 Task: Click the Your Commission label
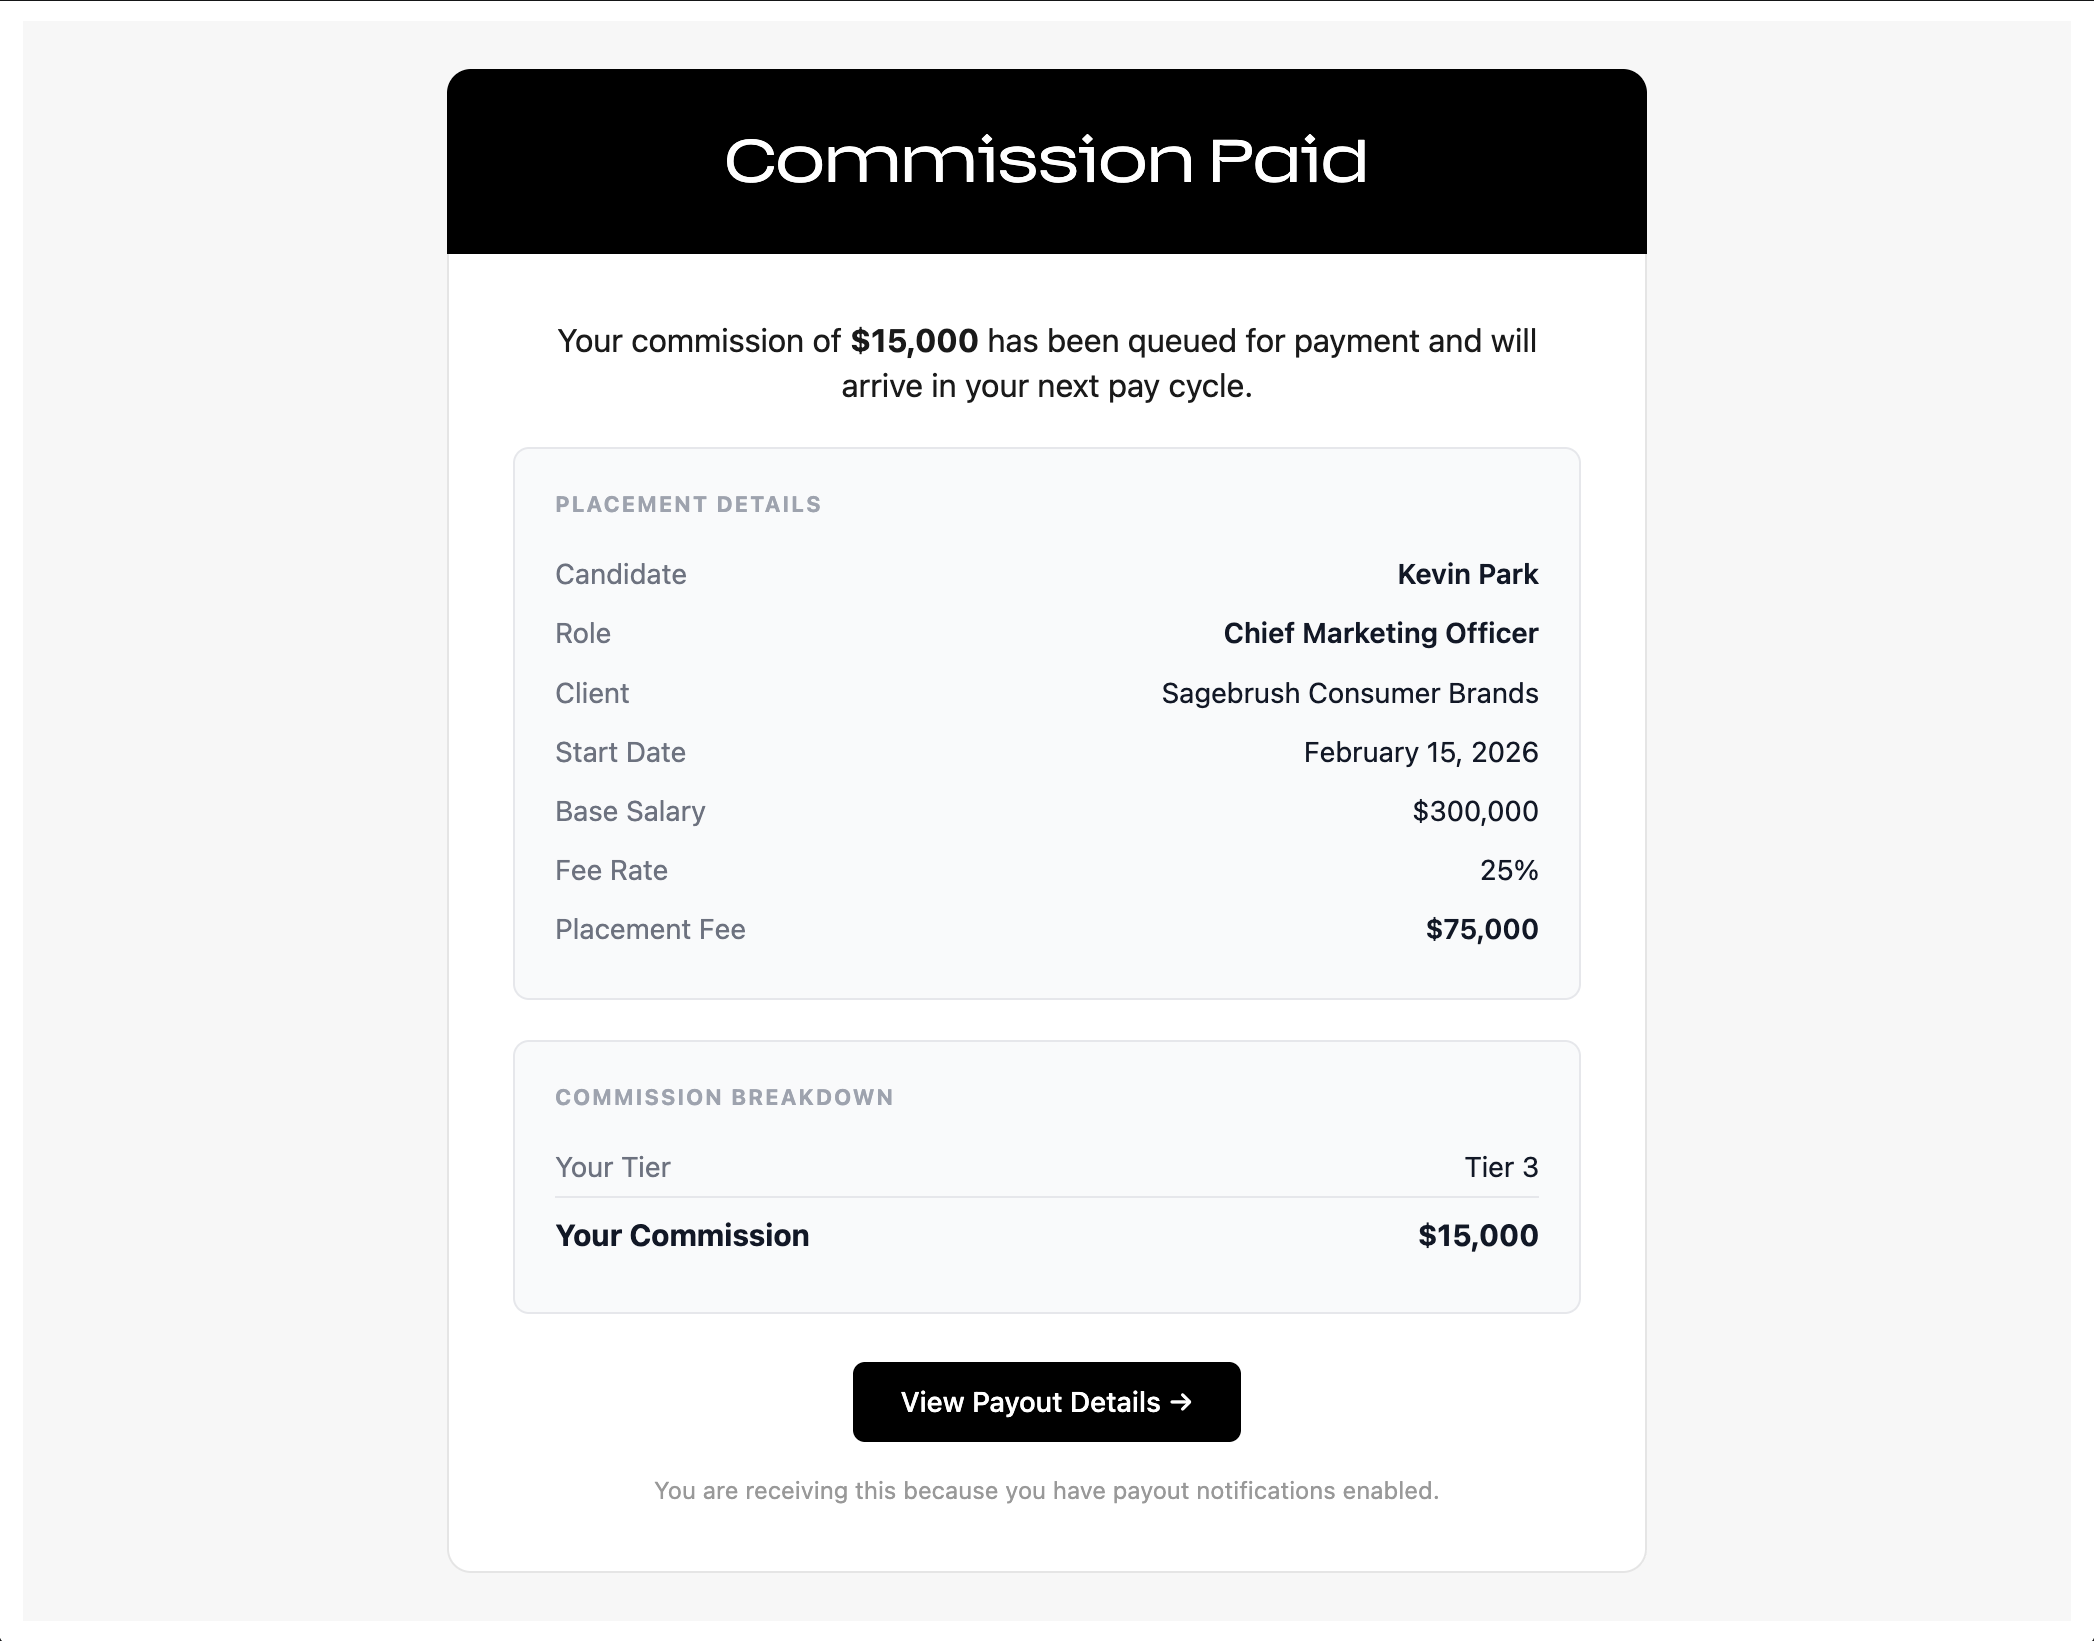[x=682, y=1235]
